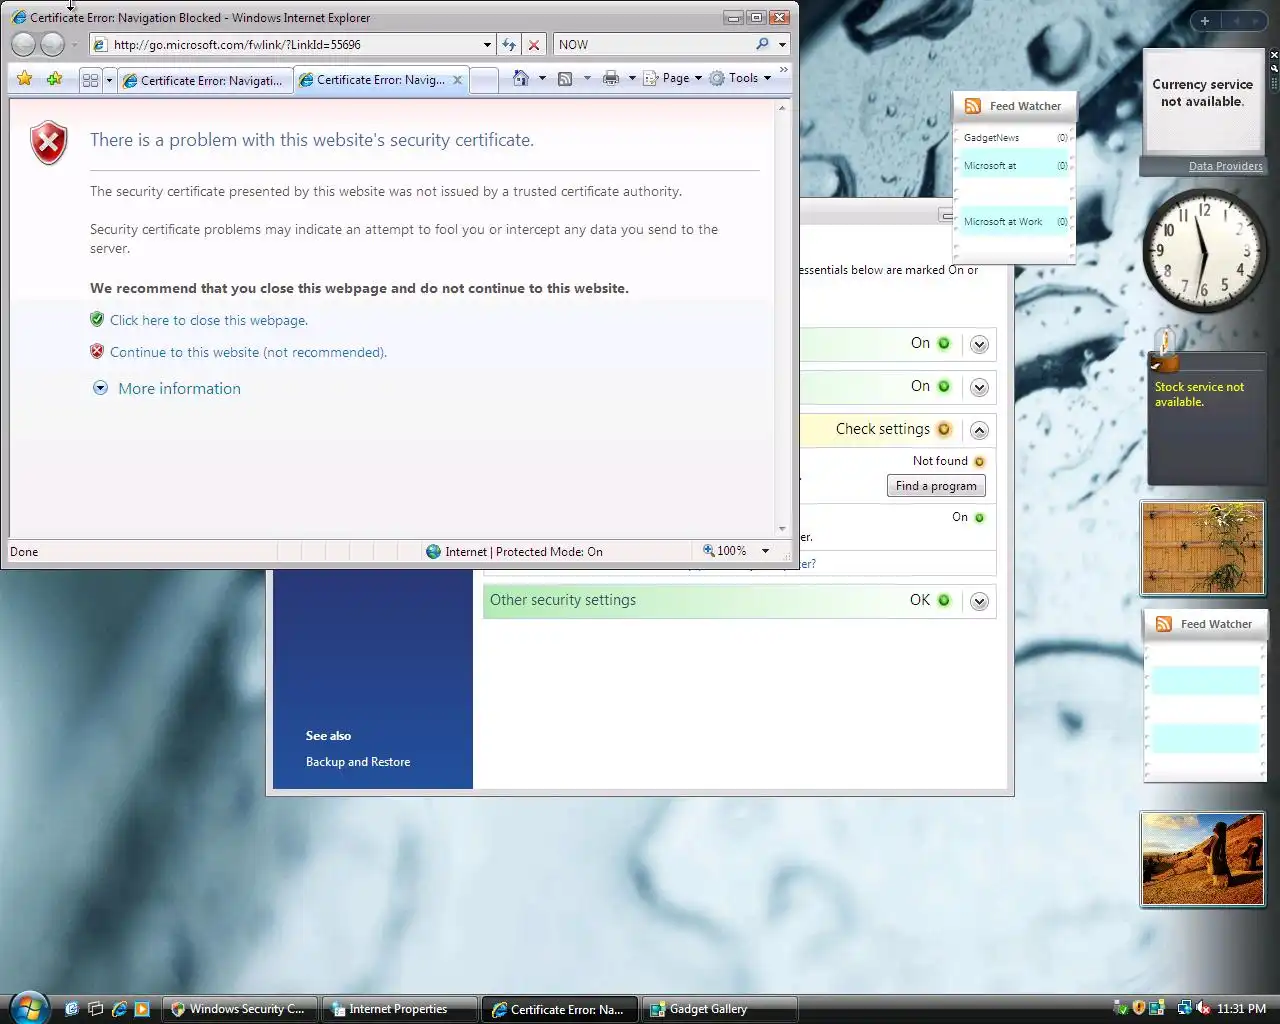Open the Home button dropdown arrow

point(542,78)
